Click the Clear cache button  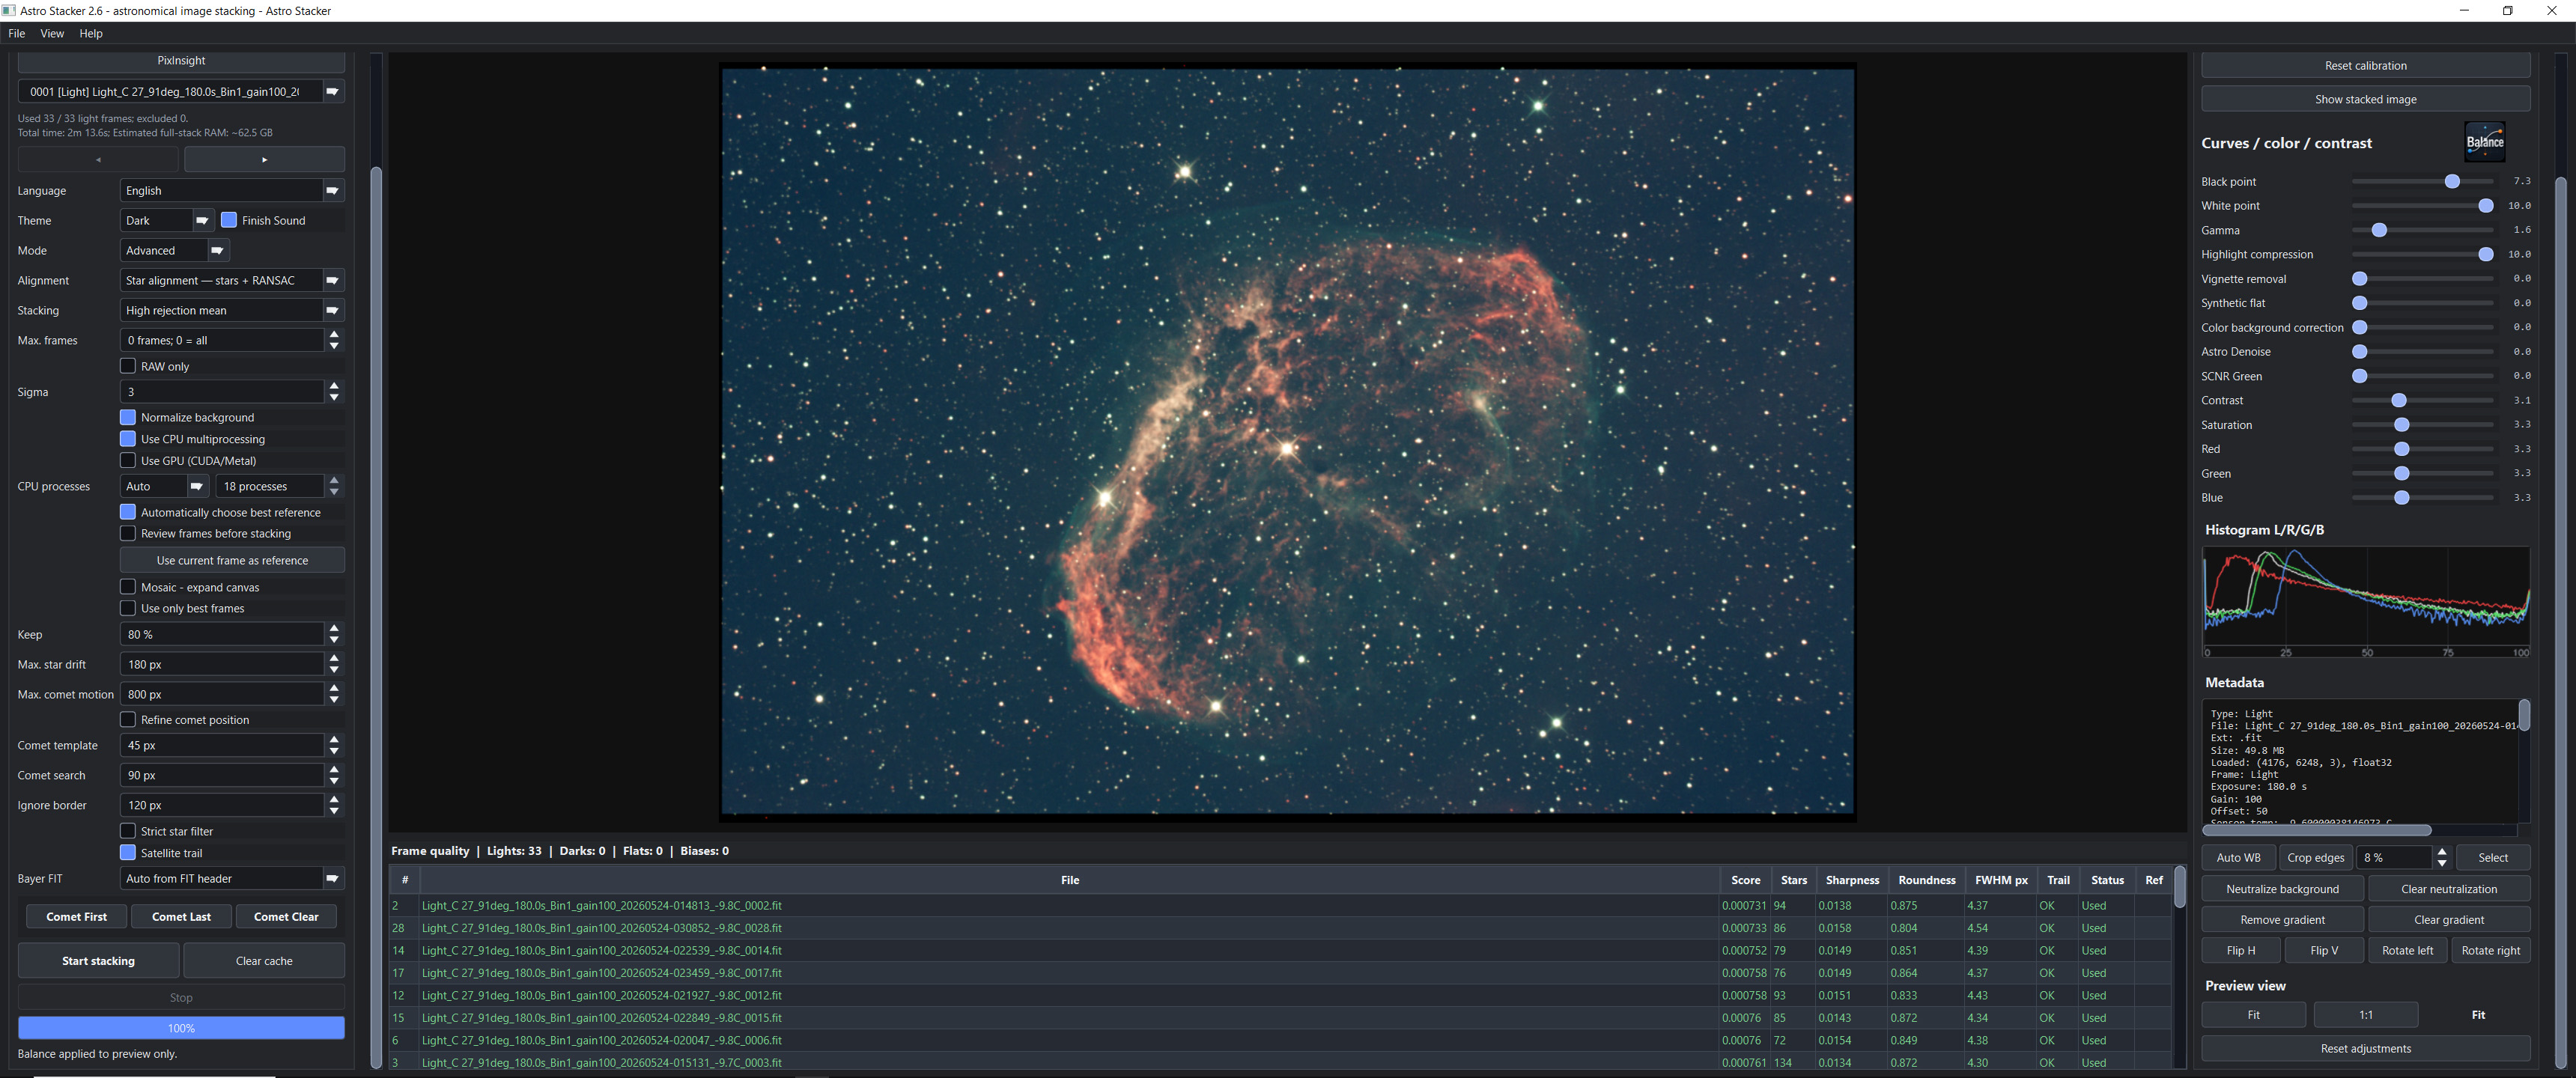264,960
